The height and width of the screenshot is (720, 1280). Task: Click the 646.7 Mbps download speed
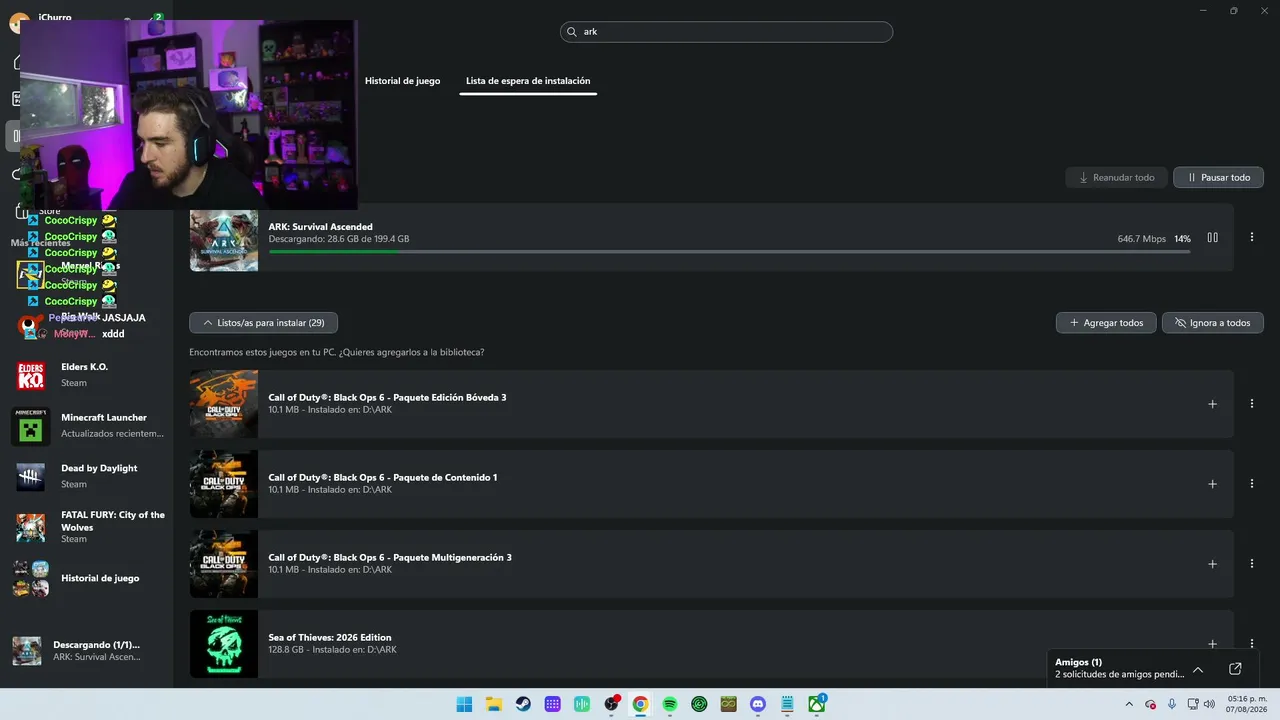[x=1142, y=239]
